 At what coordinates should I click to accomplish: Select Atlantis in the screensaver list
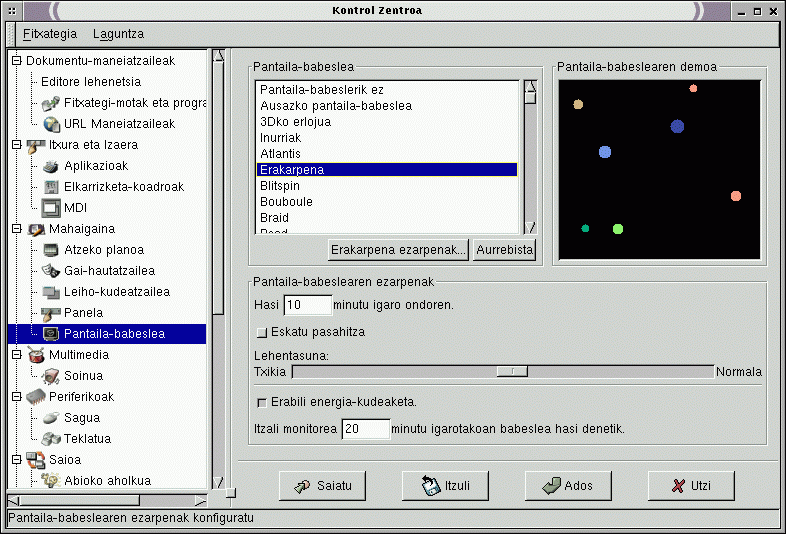click(280, 154)
